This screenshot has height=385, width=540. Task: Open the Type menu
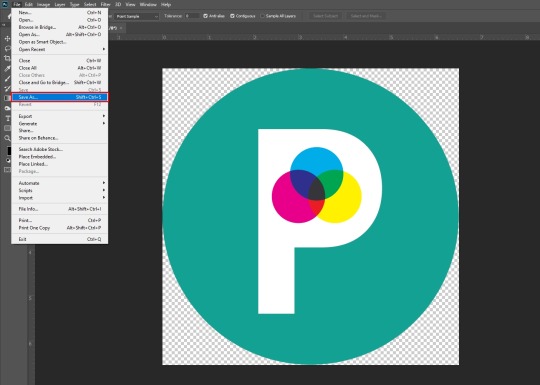[x=75, y=4]
